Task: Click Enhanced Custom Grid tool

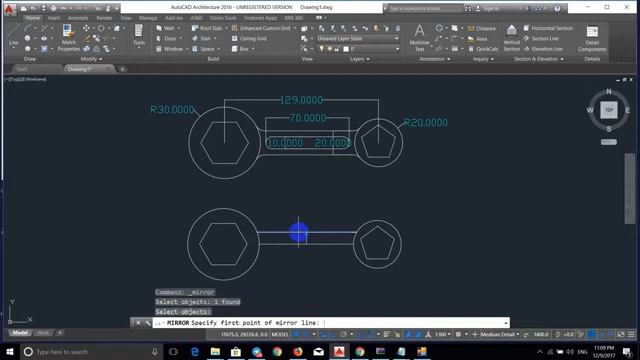Action: (x=261, y=28)
